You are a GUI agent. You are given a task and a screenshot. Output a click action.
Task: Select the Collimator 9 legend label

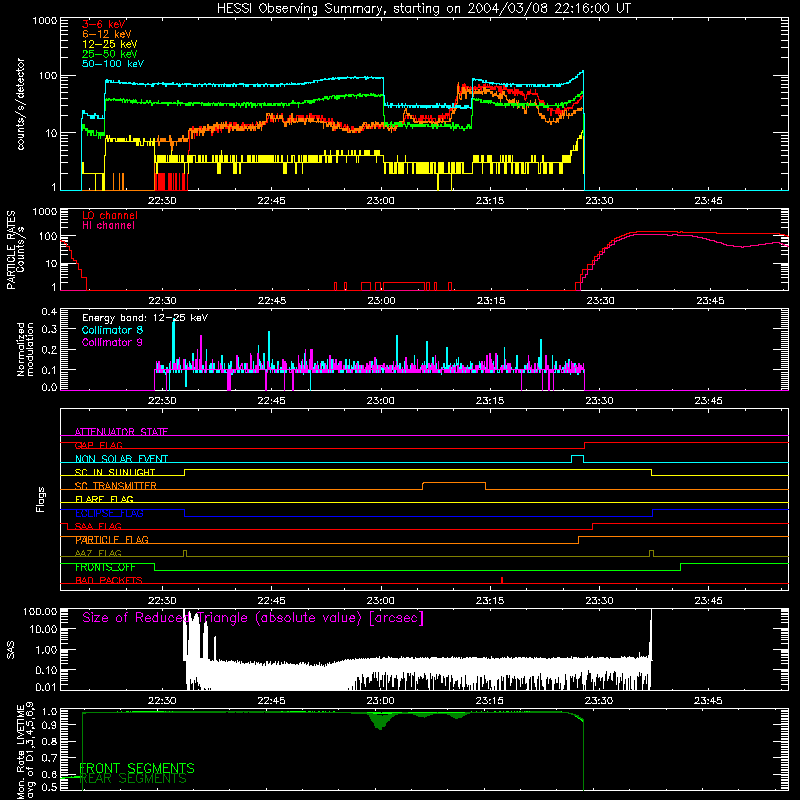[112, 342]
